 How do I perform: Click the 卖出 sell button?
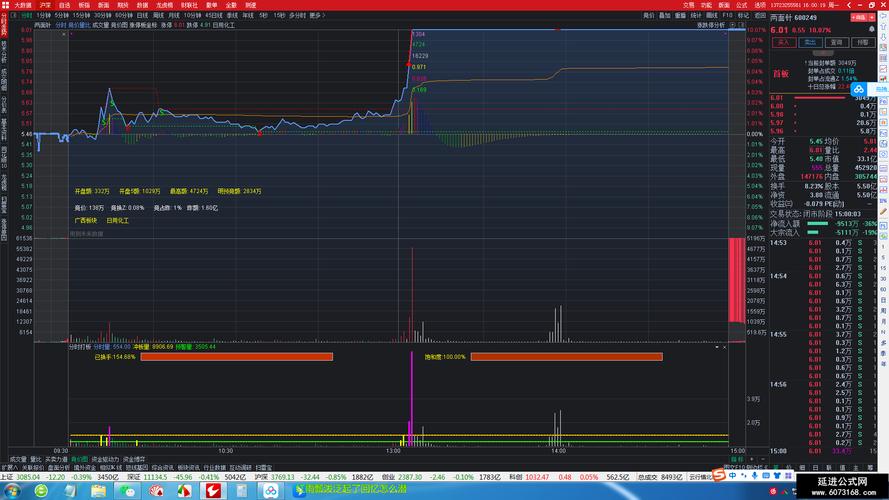pyautogui.click(x=811, y=42)
